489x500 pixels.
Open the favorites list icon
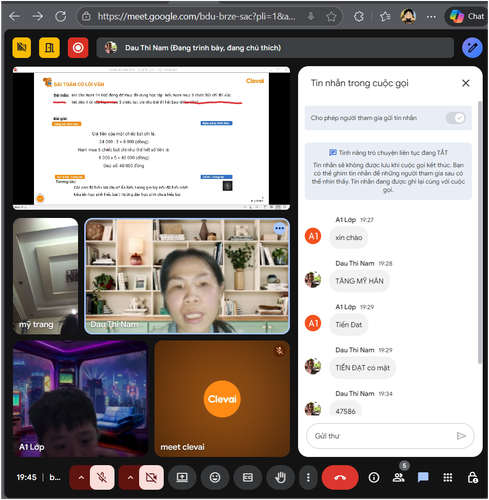tap(385, 16)
